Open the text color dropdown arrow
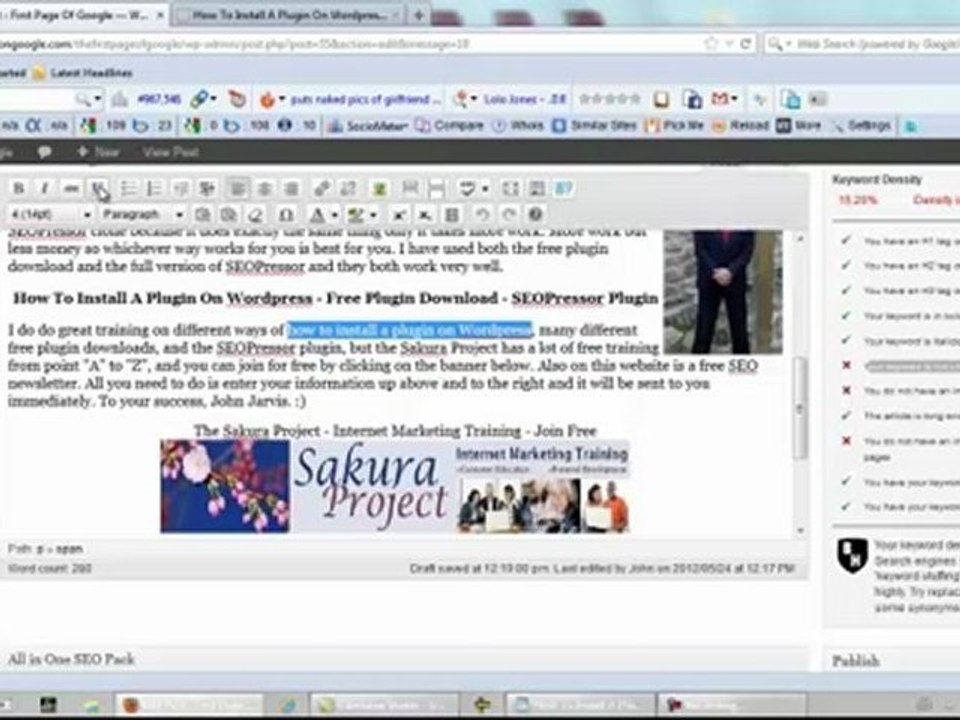Viewport: 960px width, 720px height. (335, 215)
